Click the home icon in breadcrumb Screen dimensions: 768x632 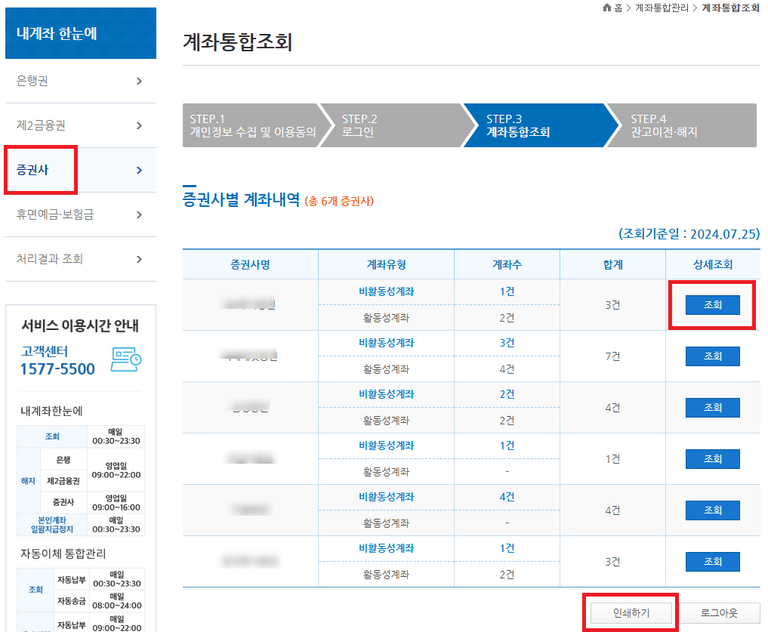[606, 8]
